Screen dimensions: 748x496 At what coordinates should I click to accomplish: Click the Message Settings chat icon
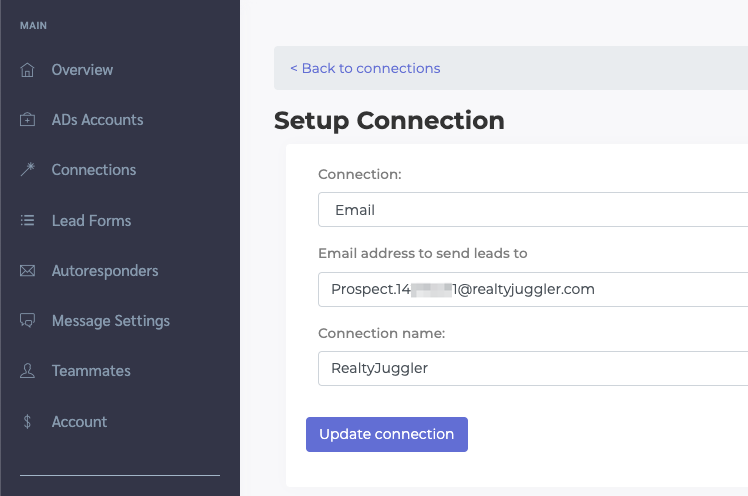28,321
